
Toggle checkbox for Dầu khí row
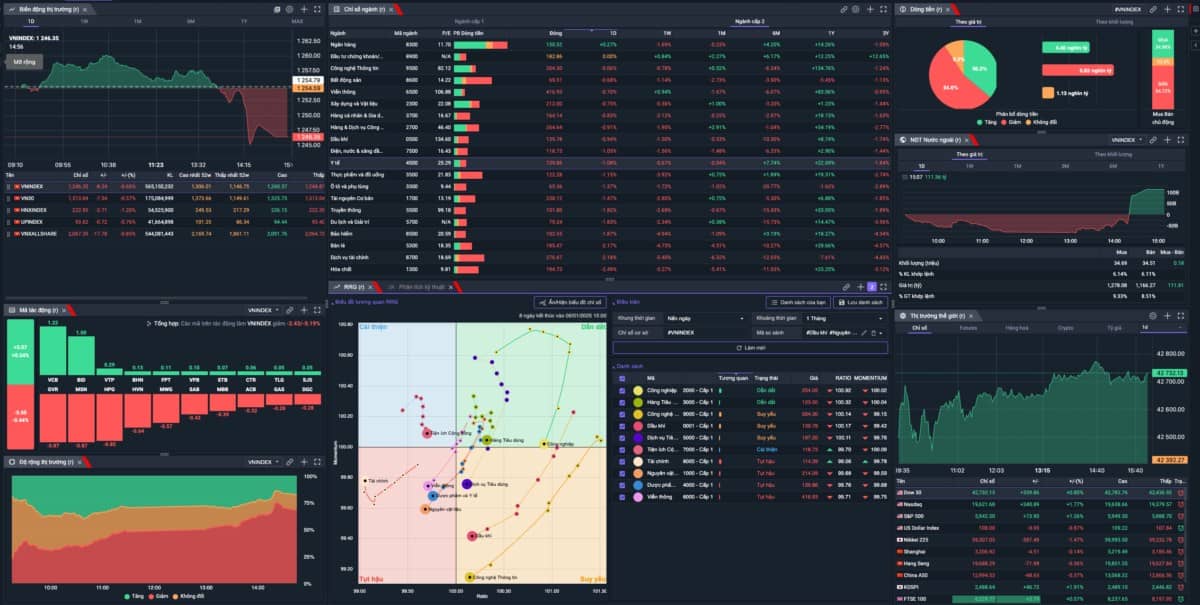click(622, 426)
